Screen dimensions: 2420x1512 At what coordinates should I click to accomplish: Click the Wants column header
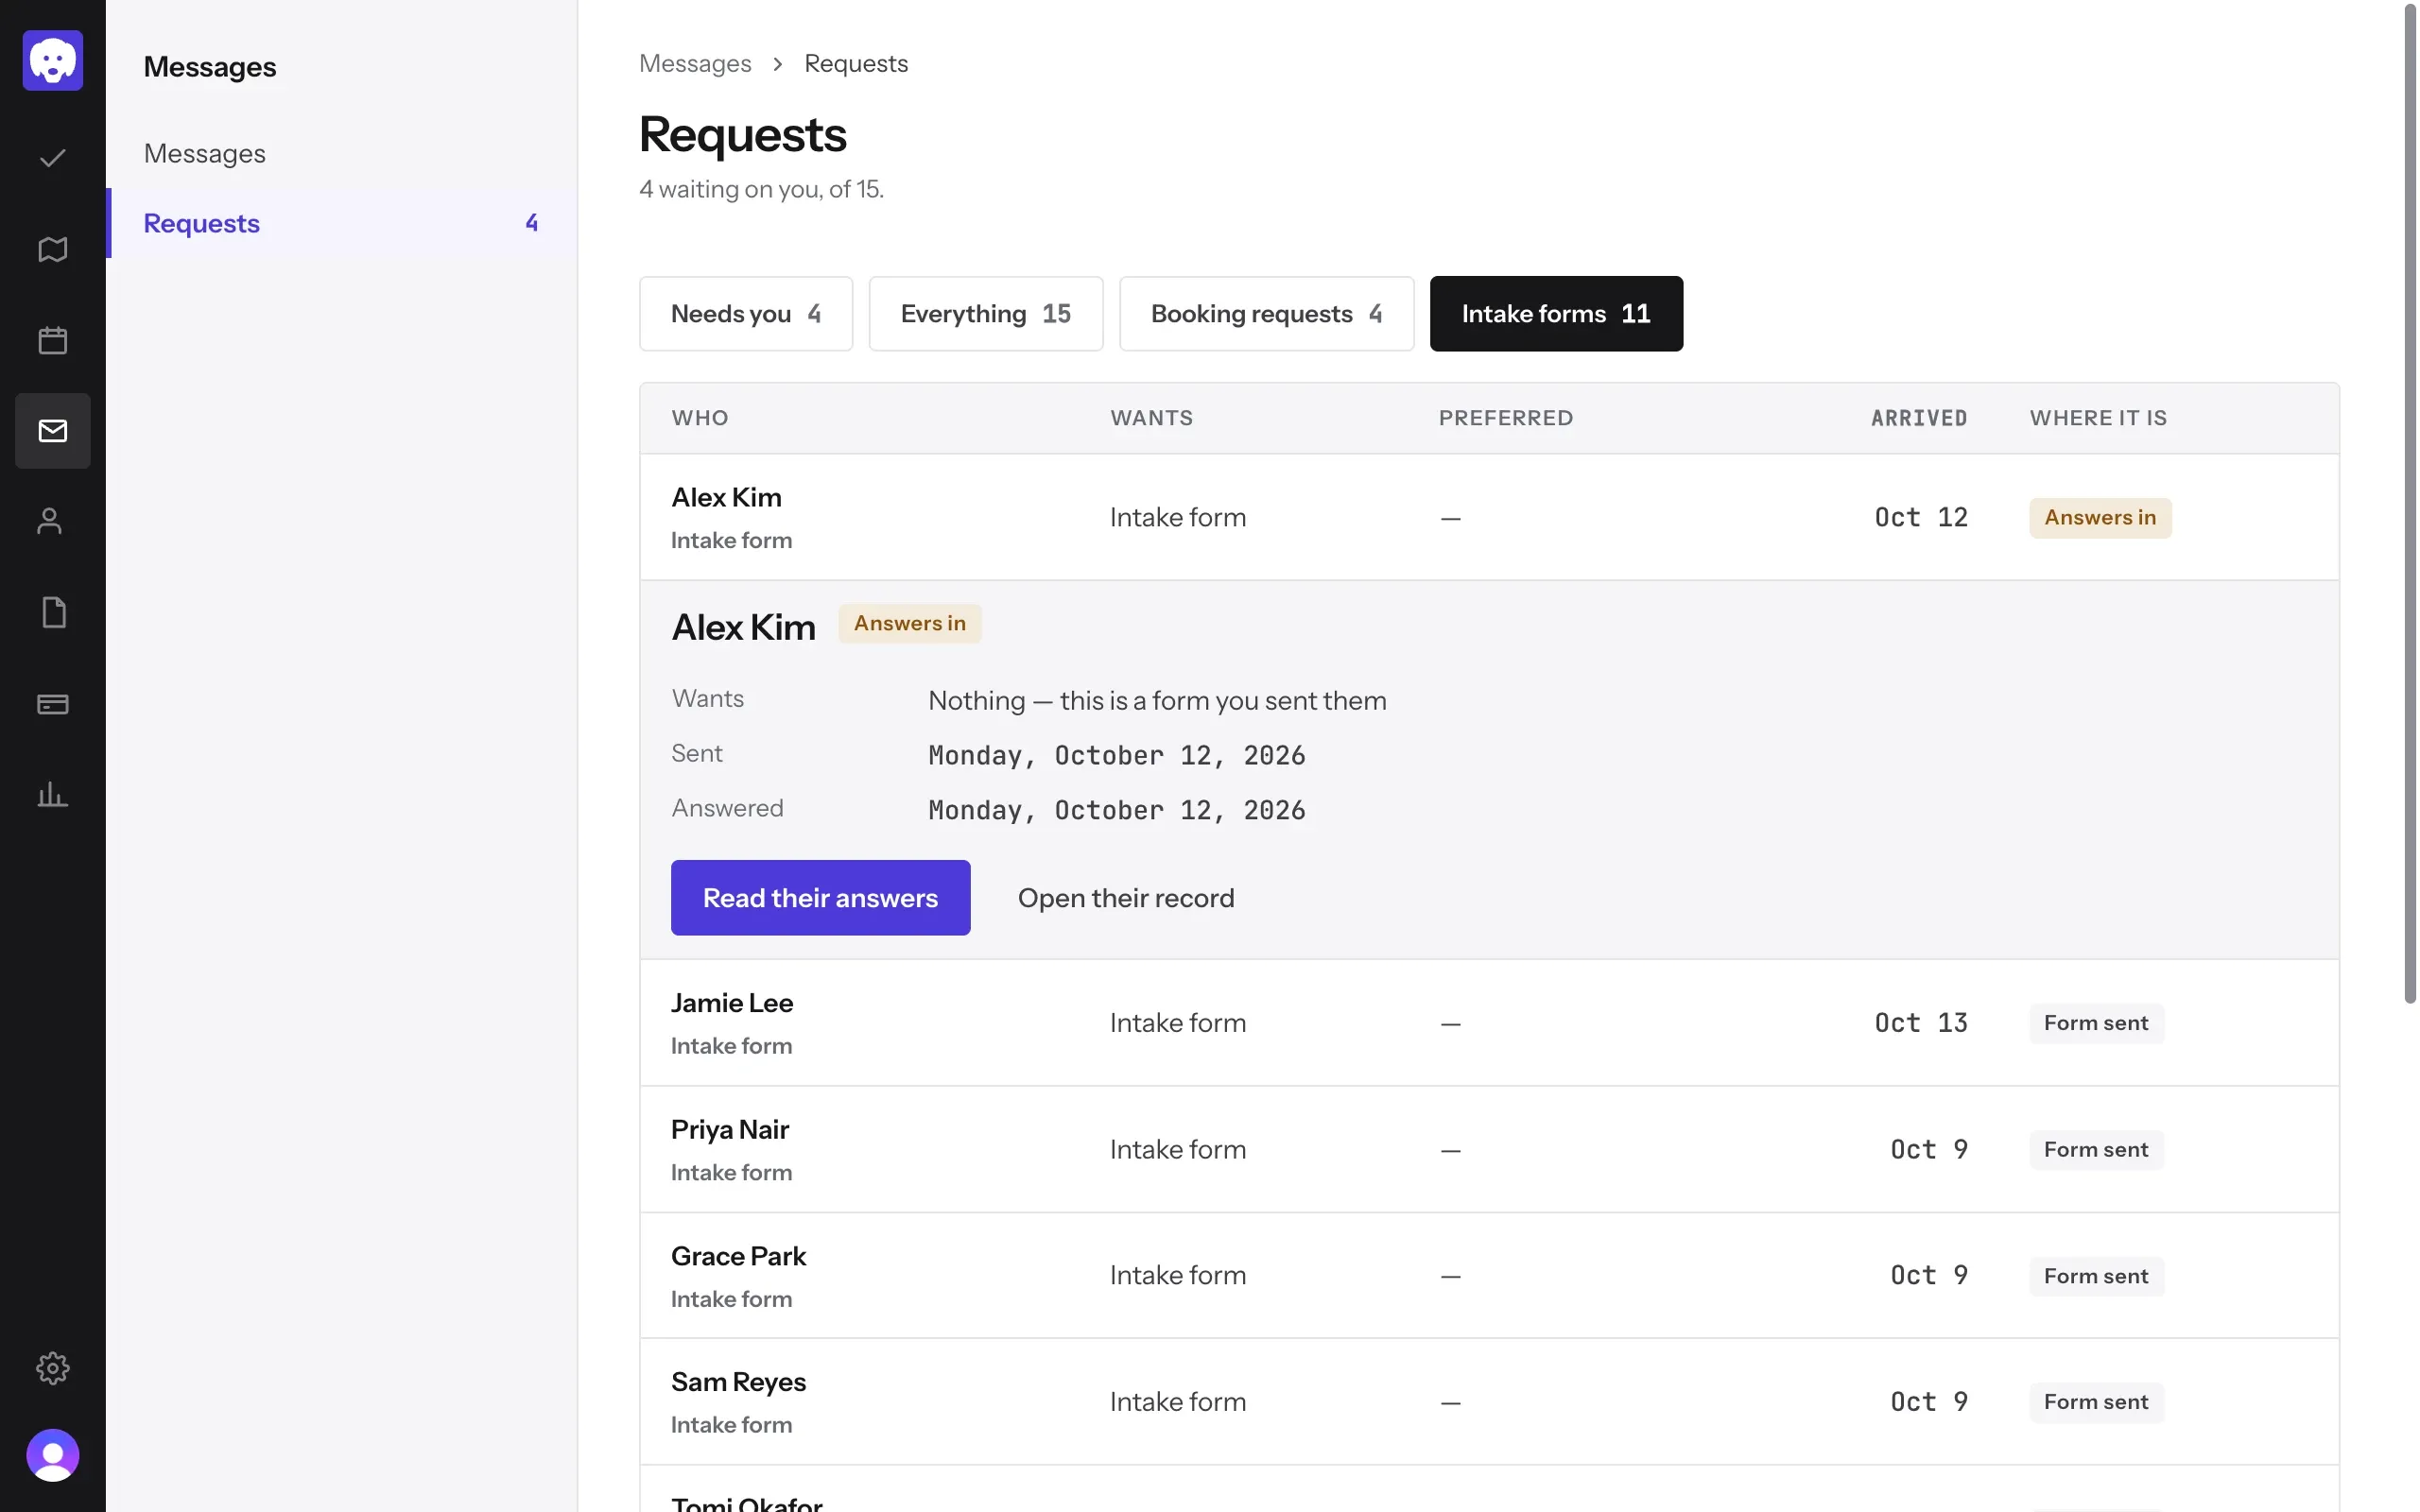tap(1151, 418)
